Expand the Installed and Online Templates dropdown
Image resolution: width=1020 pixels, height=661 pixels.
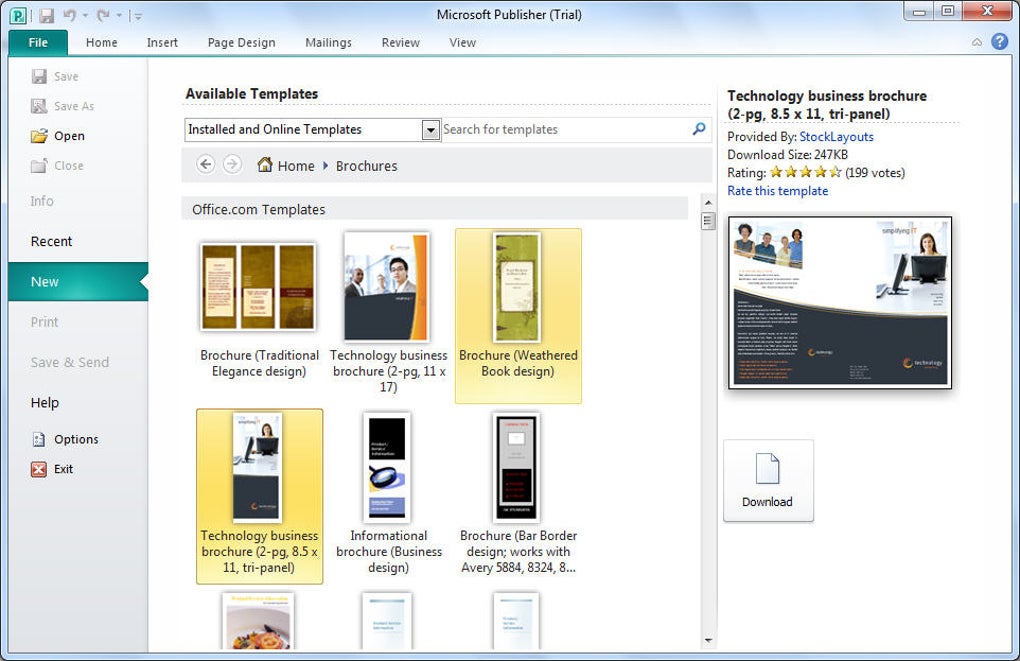pyautogui.click(x=430, y=130)
